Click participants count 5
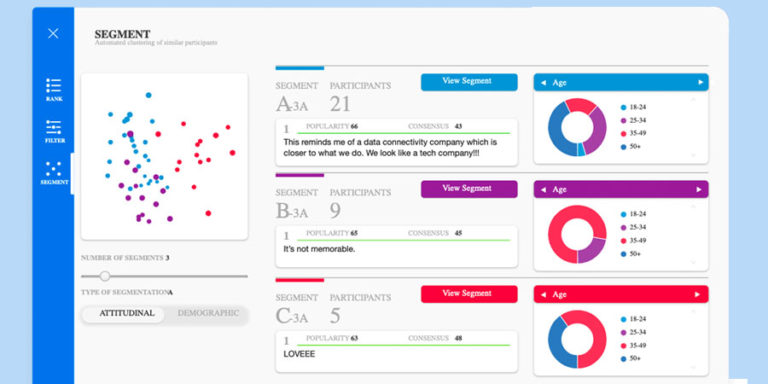Image resolution: width=768 pixels, height=384 pixels. point(335,316)
